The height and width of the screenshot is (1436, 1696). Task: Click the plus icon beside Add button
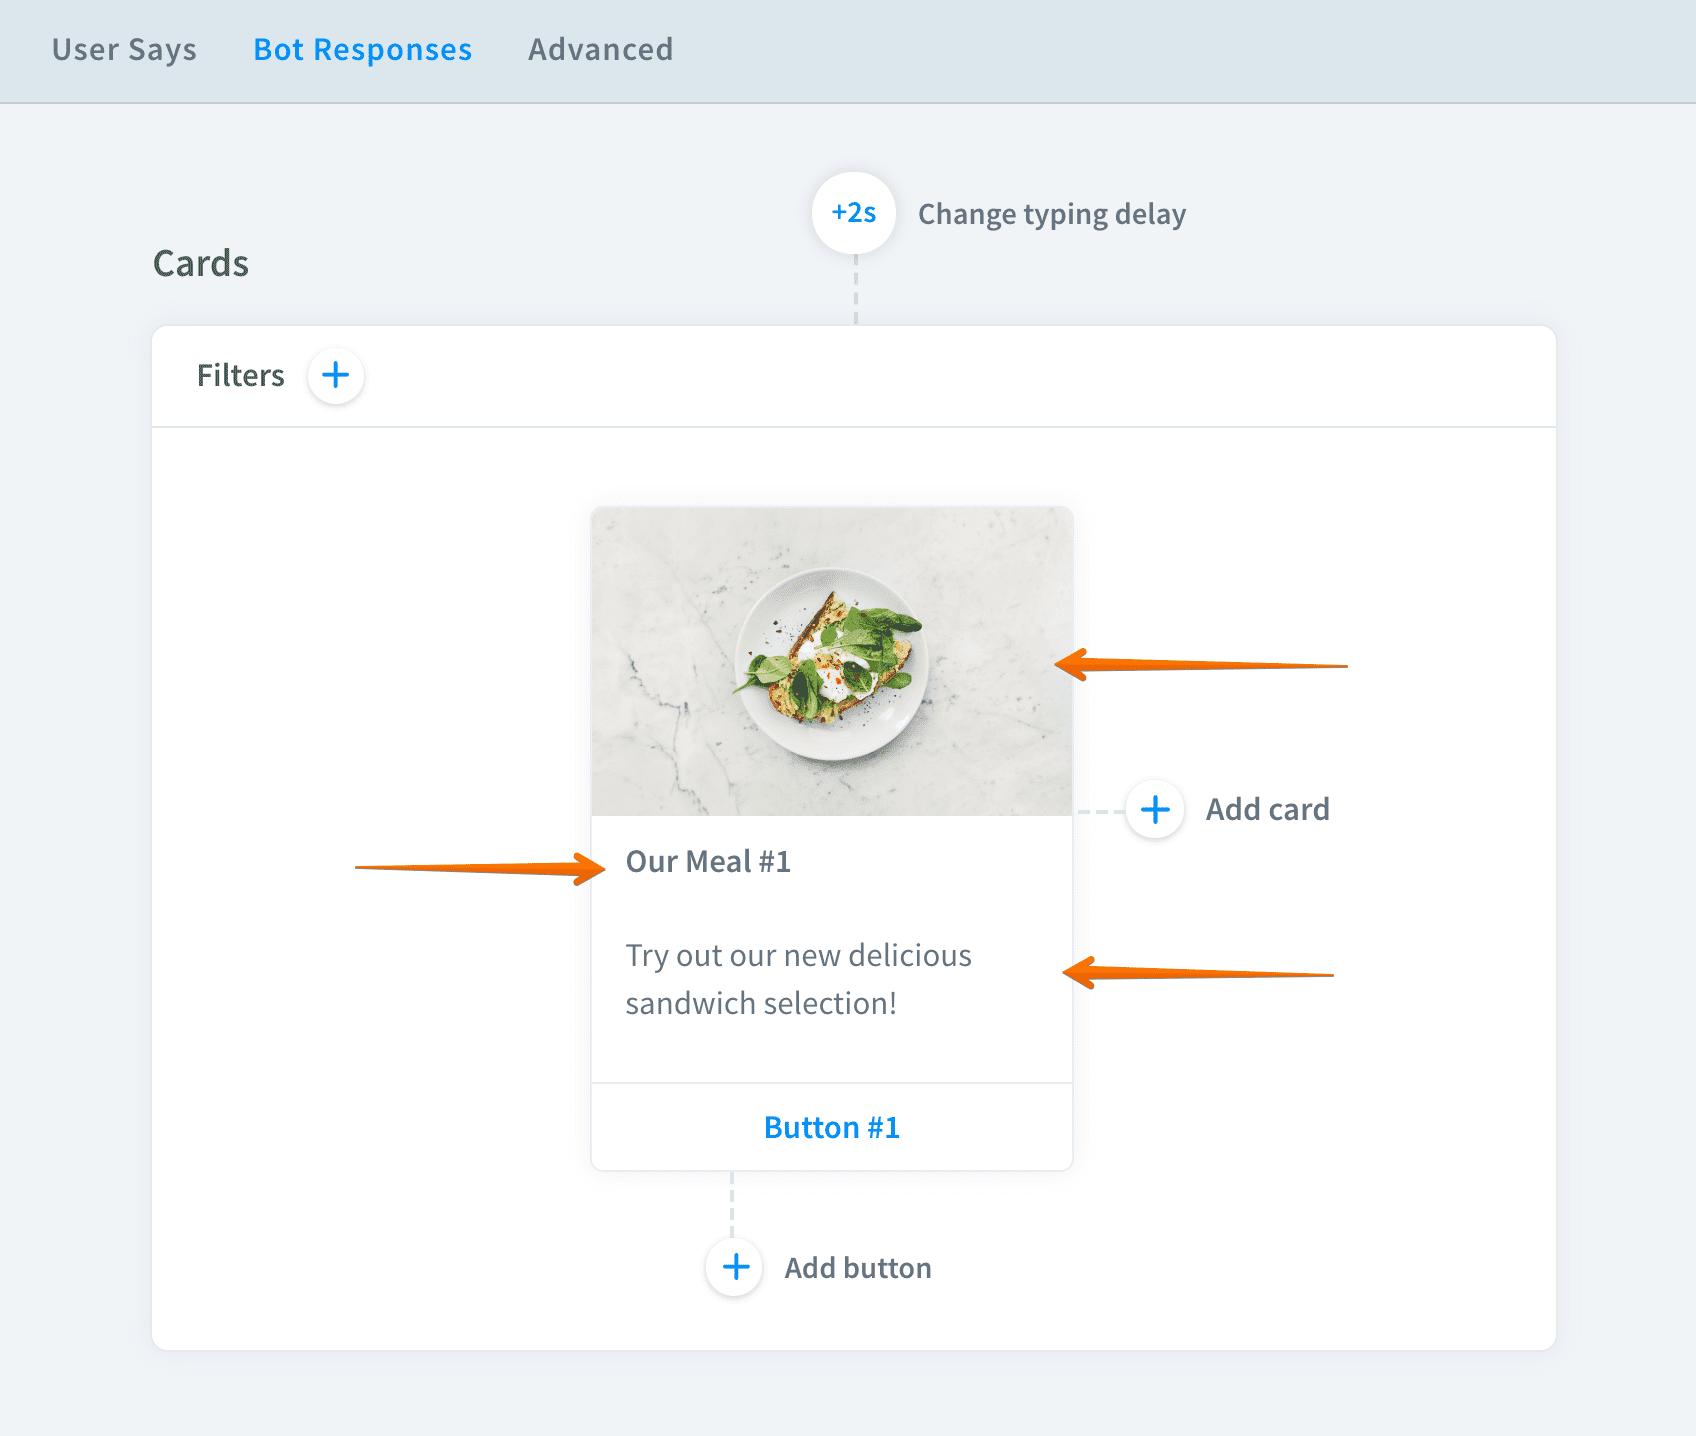pos(736,1267)
